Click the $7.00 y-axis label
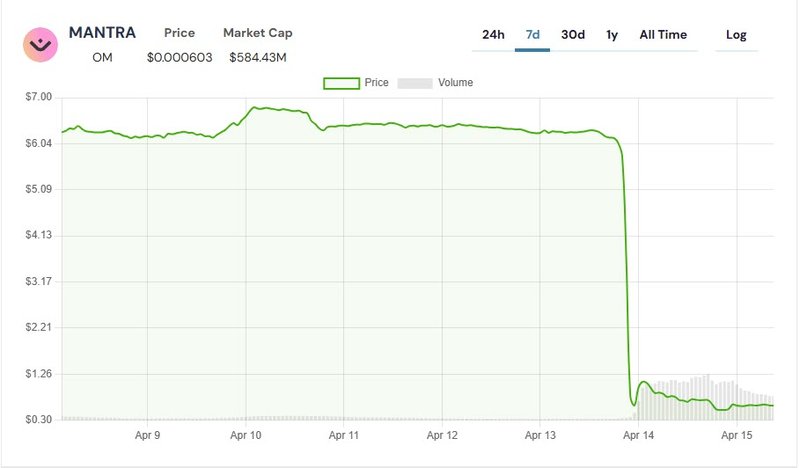The image size is (800, 468). tap(36, 97)
